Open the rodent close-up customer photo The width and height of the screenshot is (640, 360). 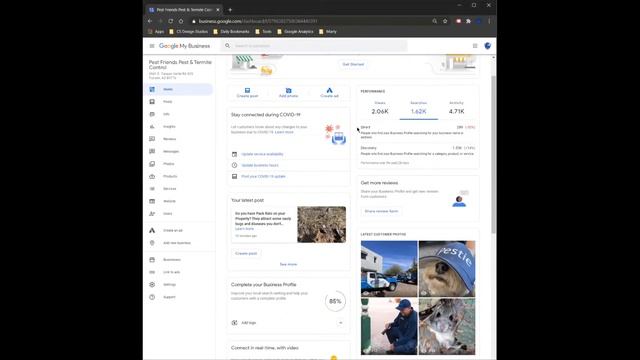(447, 326)
